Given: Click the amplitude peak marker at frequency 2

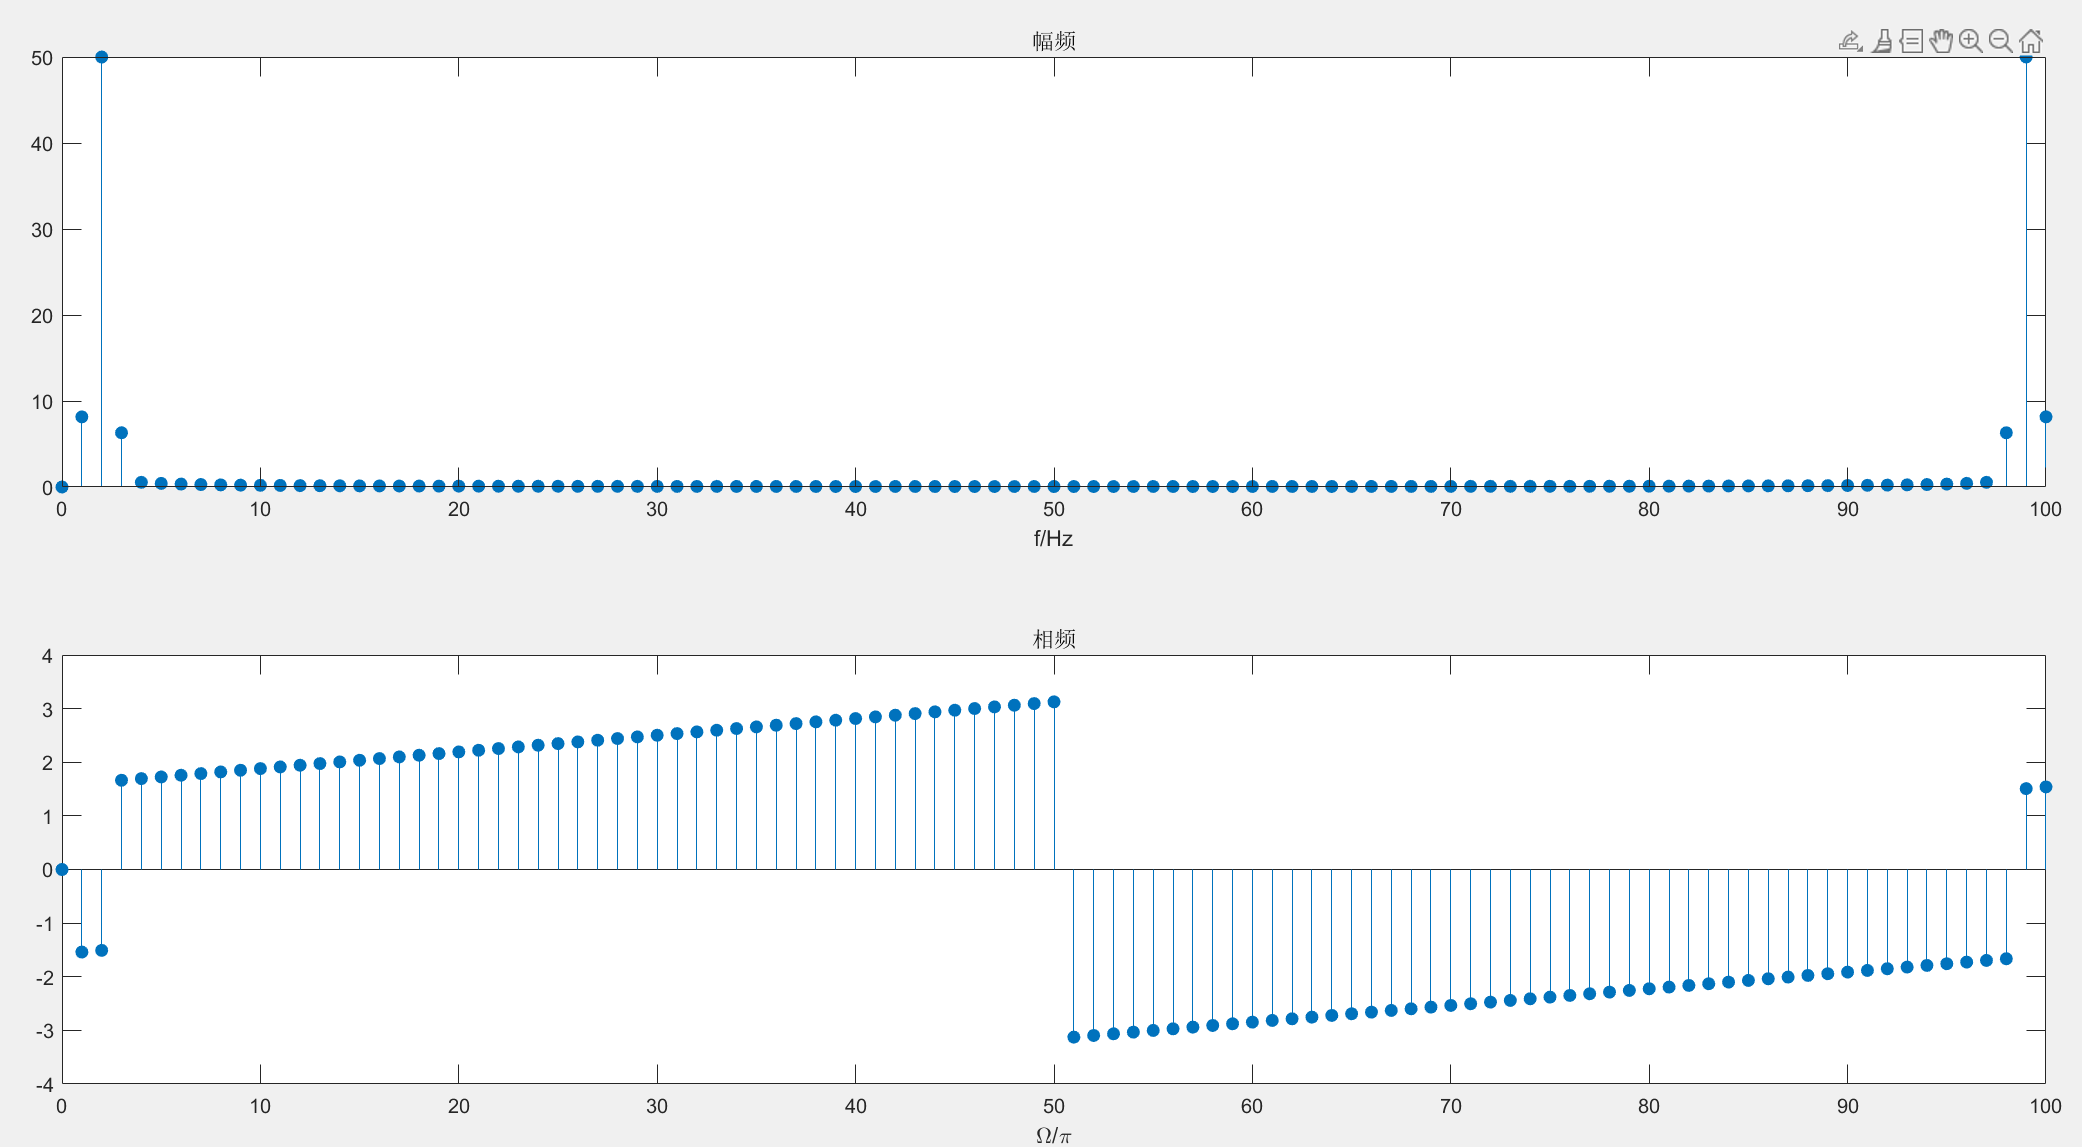Looking at the screenshot, I should click(x=101, y=57).
